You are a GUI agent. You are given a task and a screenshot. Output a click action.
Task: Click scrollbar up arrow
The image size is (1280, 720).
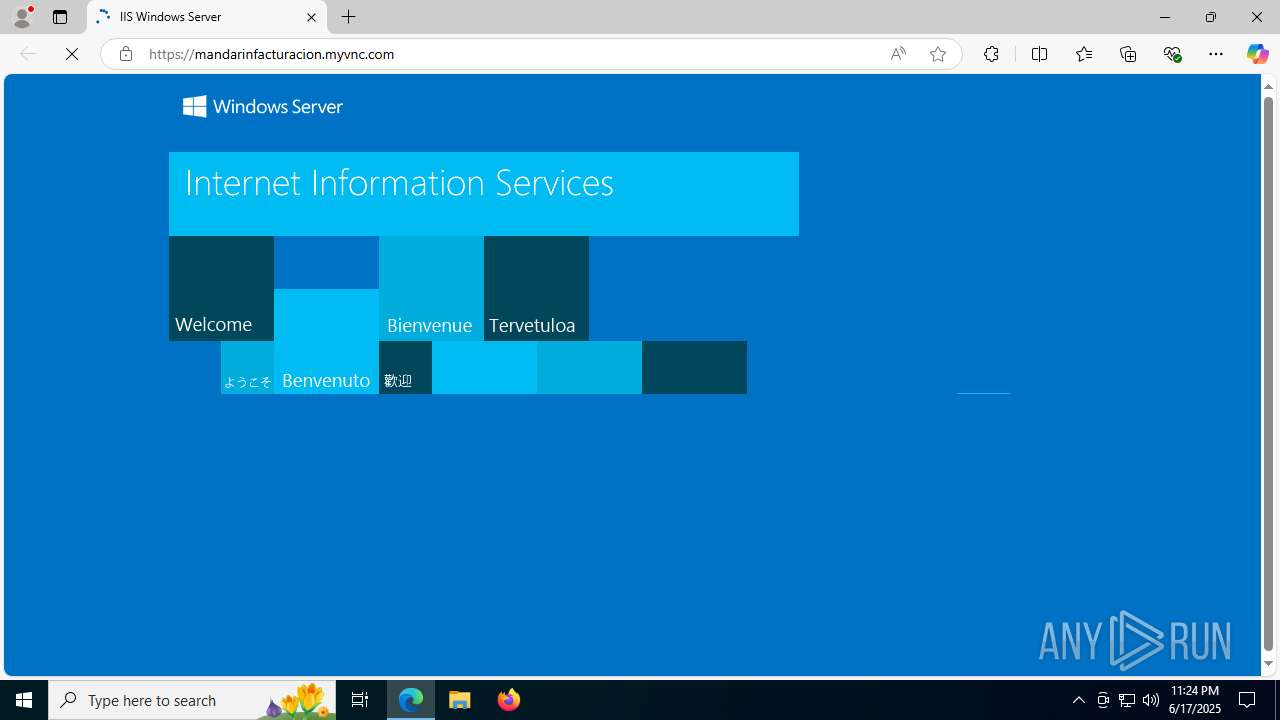tap(1268, 86)
